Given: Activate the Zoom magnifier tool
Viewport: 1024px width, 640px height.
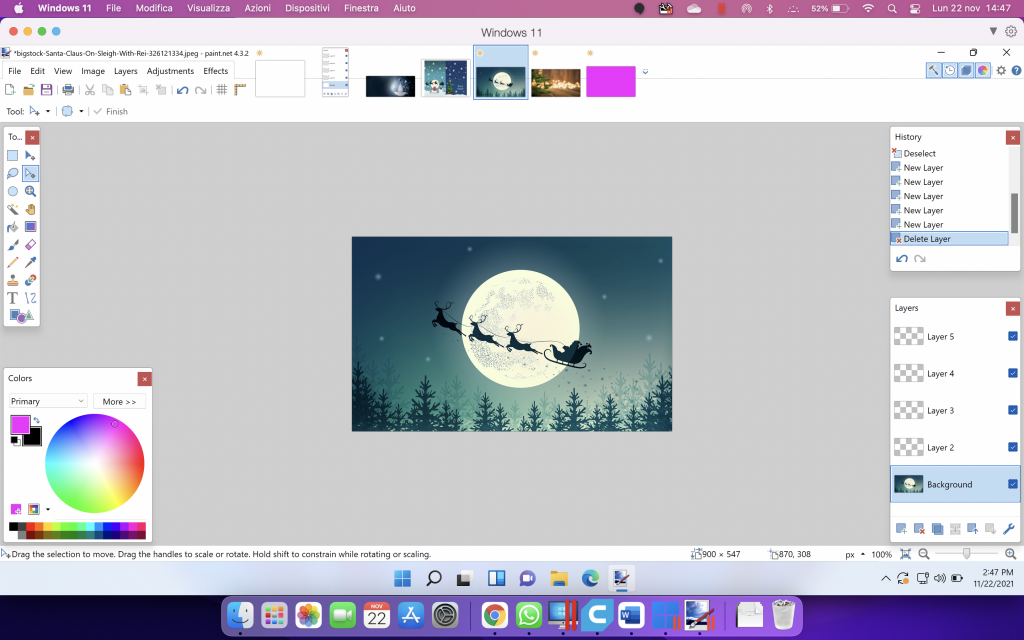Looking at the screenshot, I should click(31, 191).
